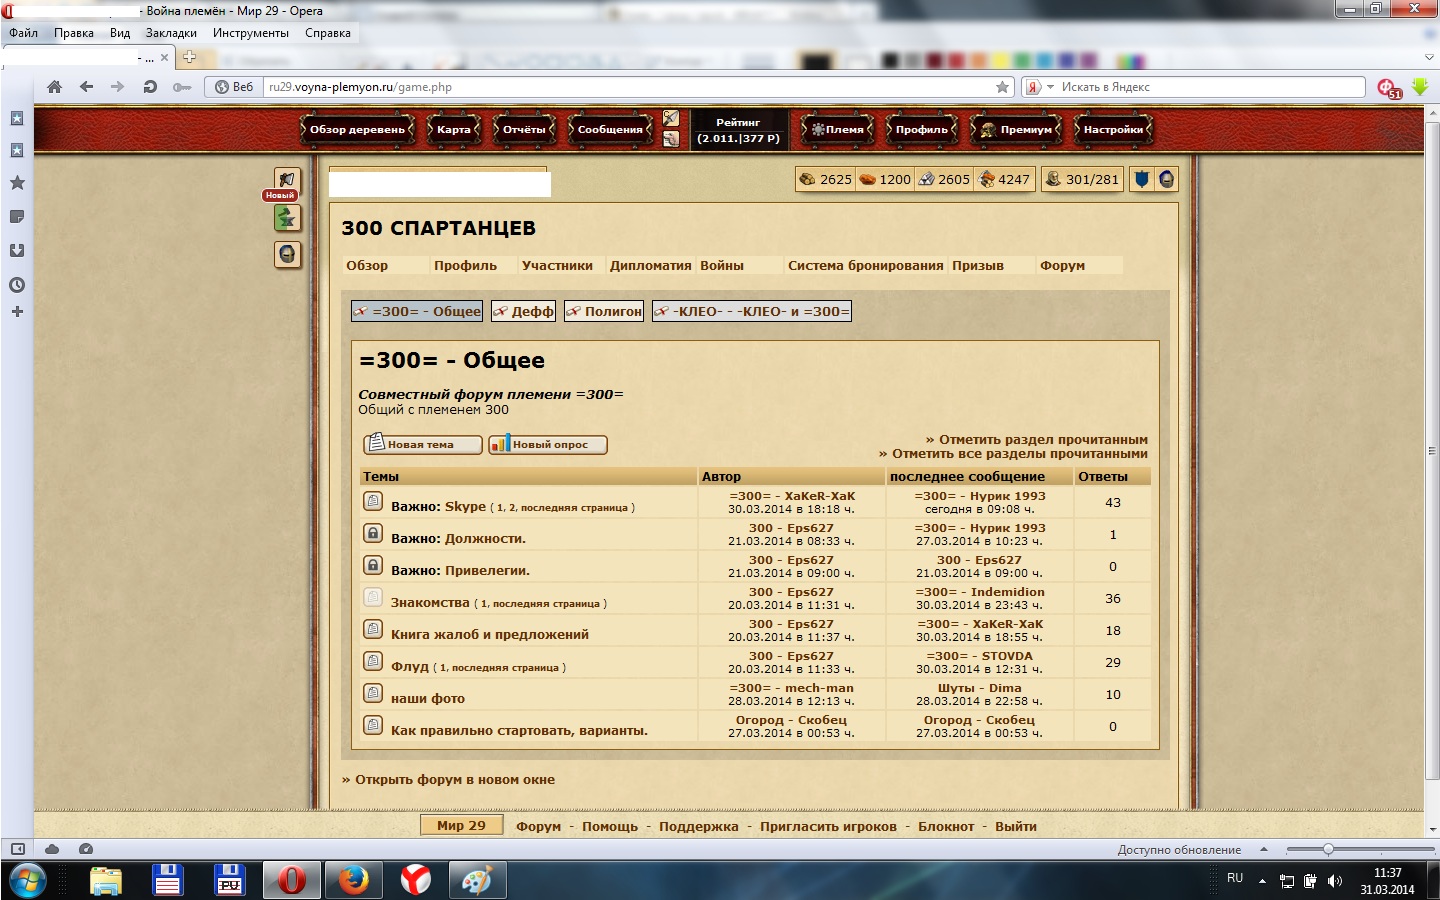
Task: Open author profile =300= - mech-man
Action: [791, 688]
